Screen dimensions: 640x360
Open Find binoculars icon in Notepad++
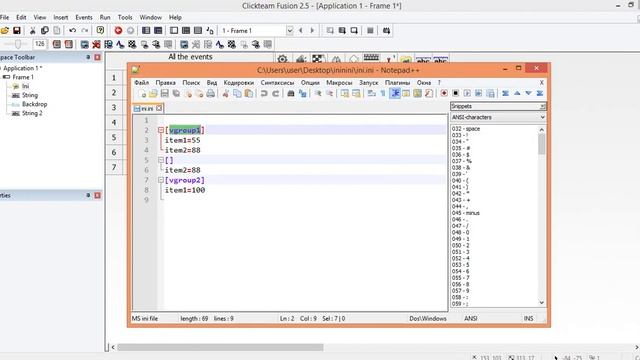coord(291,94)
